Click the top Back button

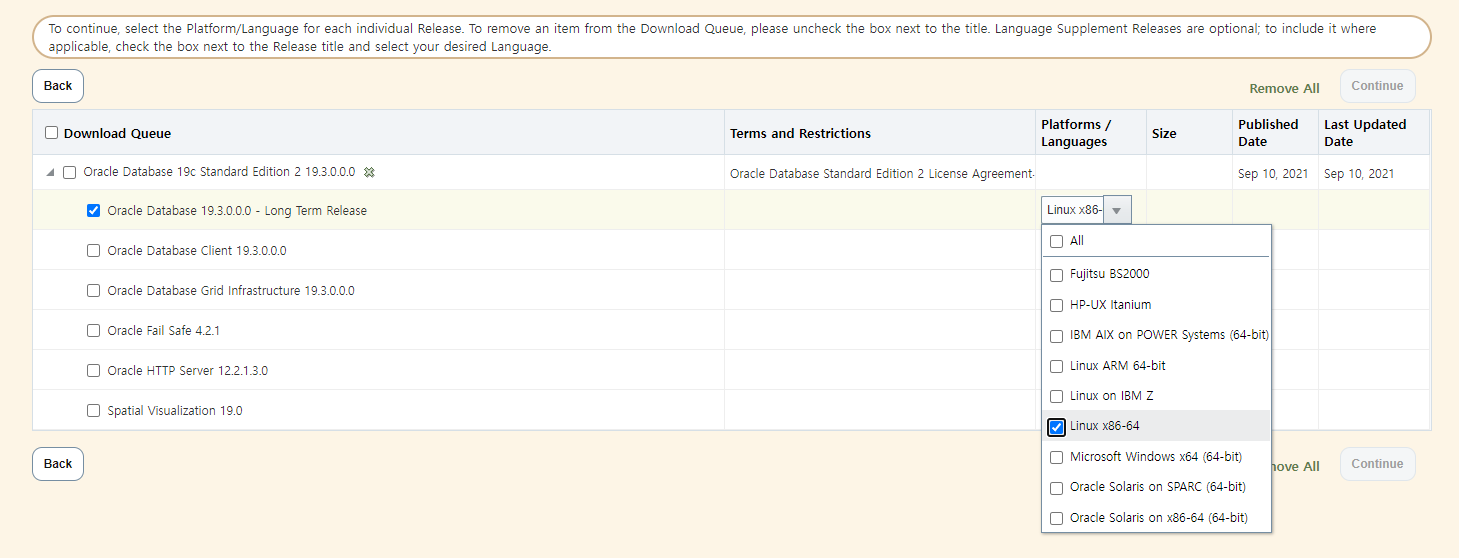click(58, 86)
